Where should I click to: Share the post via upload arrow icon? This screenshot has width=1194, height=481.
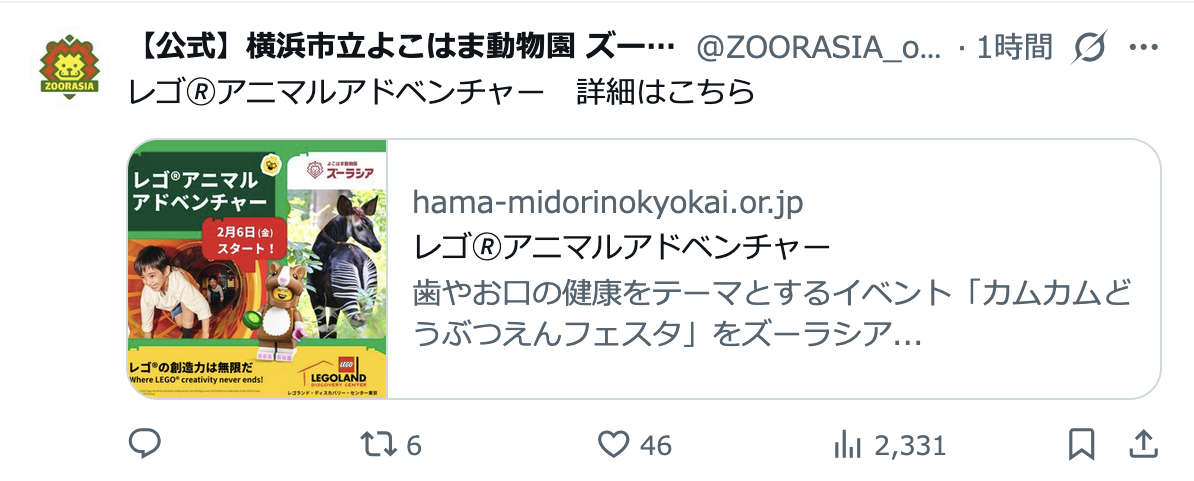point(1143,444)
